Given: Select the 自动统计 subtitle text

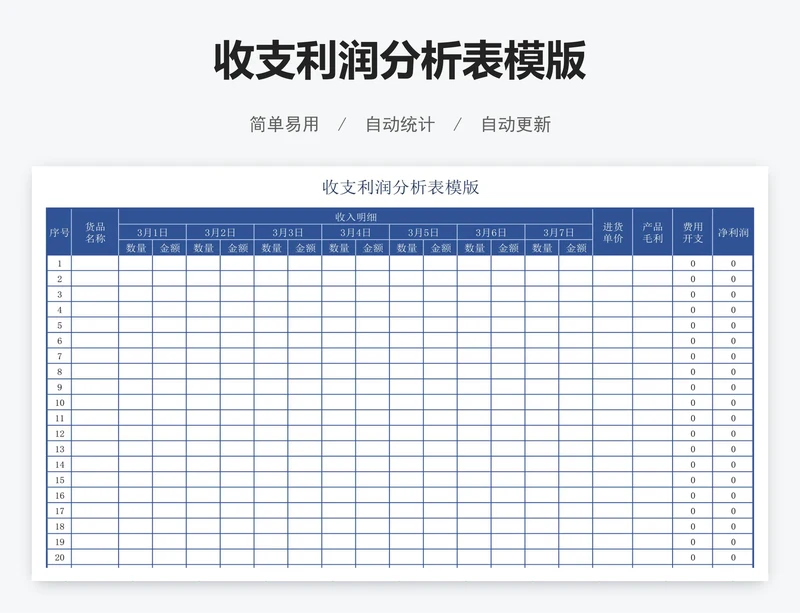Looking at the screenshot, I should pyautogui.click(x=400, y=125).
